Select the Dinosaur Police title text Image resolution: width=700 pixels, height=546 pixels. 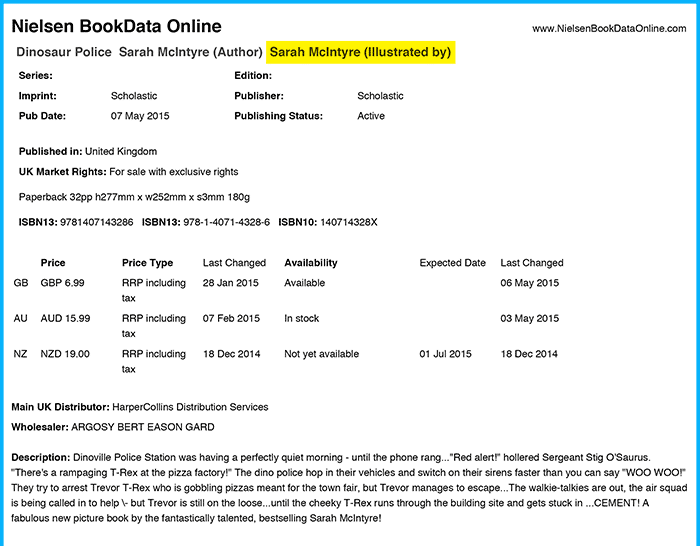coord(64,52)
